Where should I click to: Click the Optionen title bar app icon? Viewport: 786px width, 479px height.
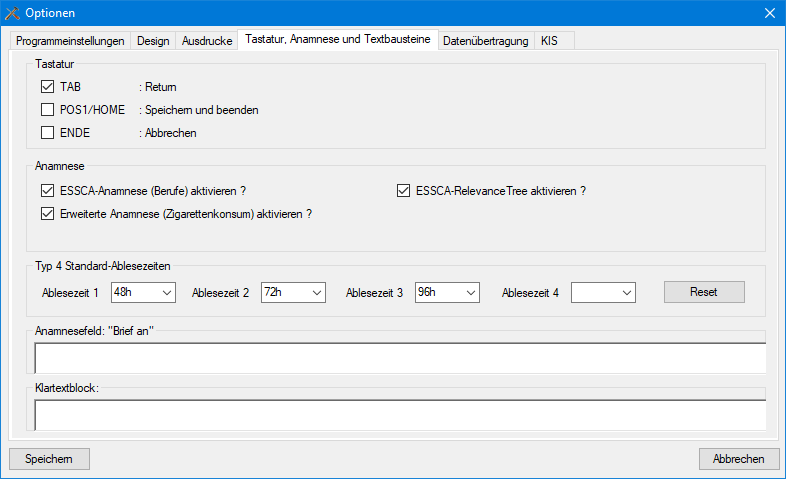[13, 13]
